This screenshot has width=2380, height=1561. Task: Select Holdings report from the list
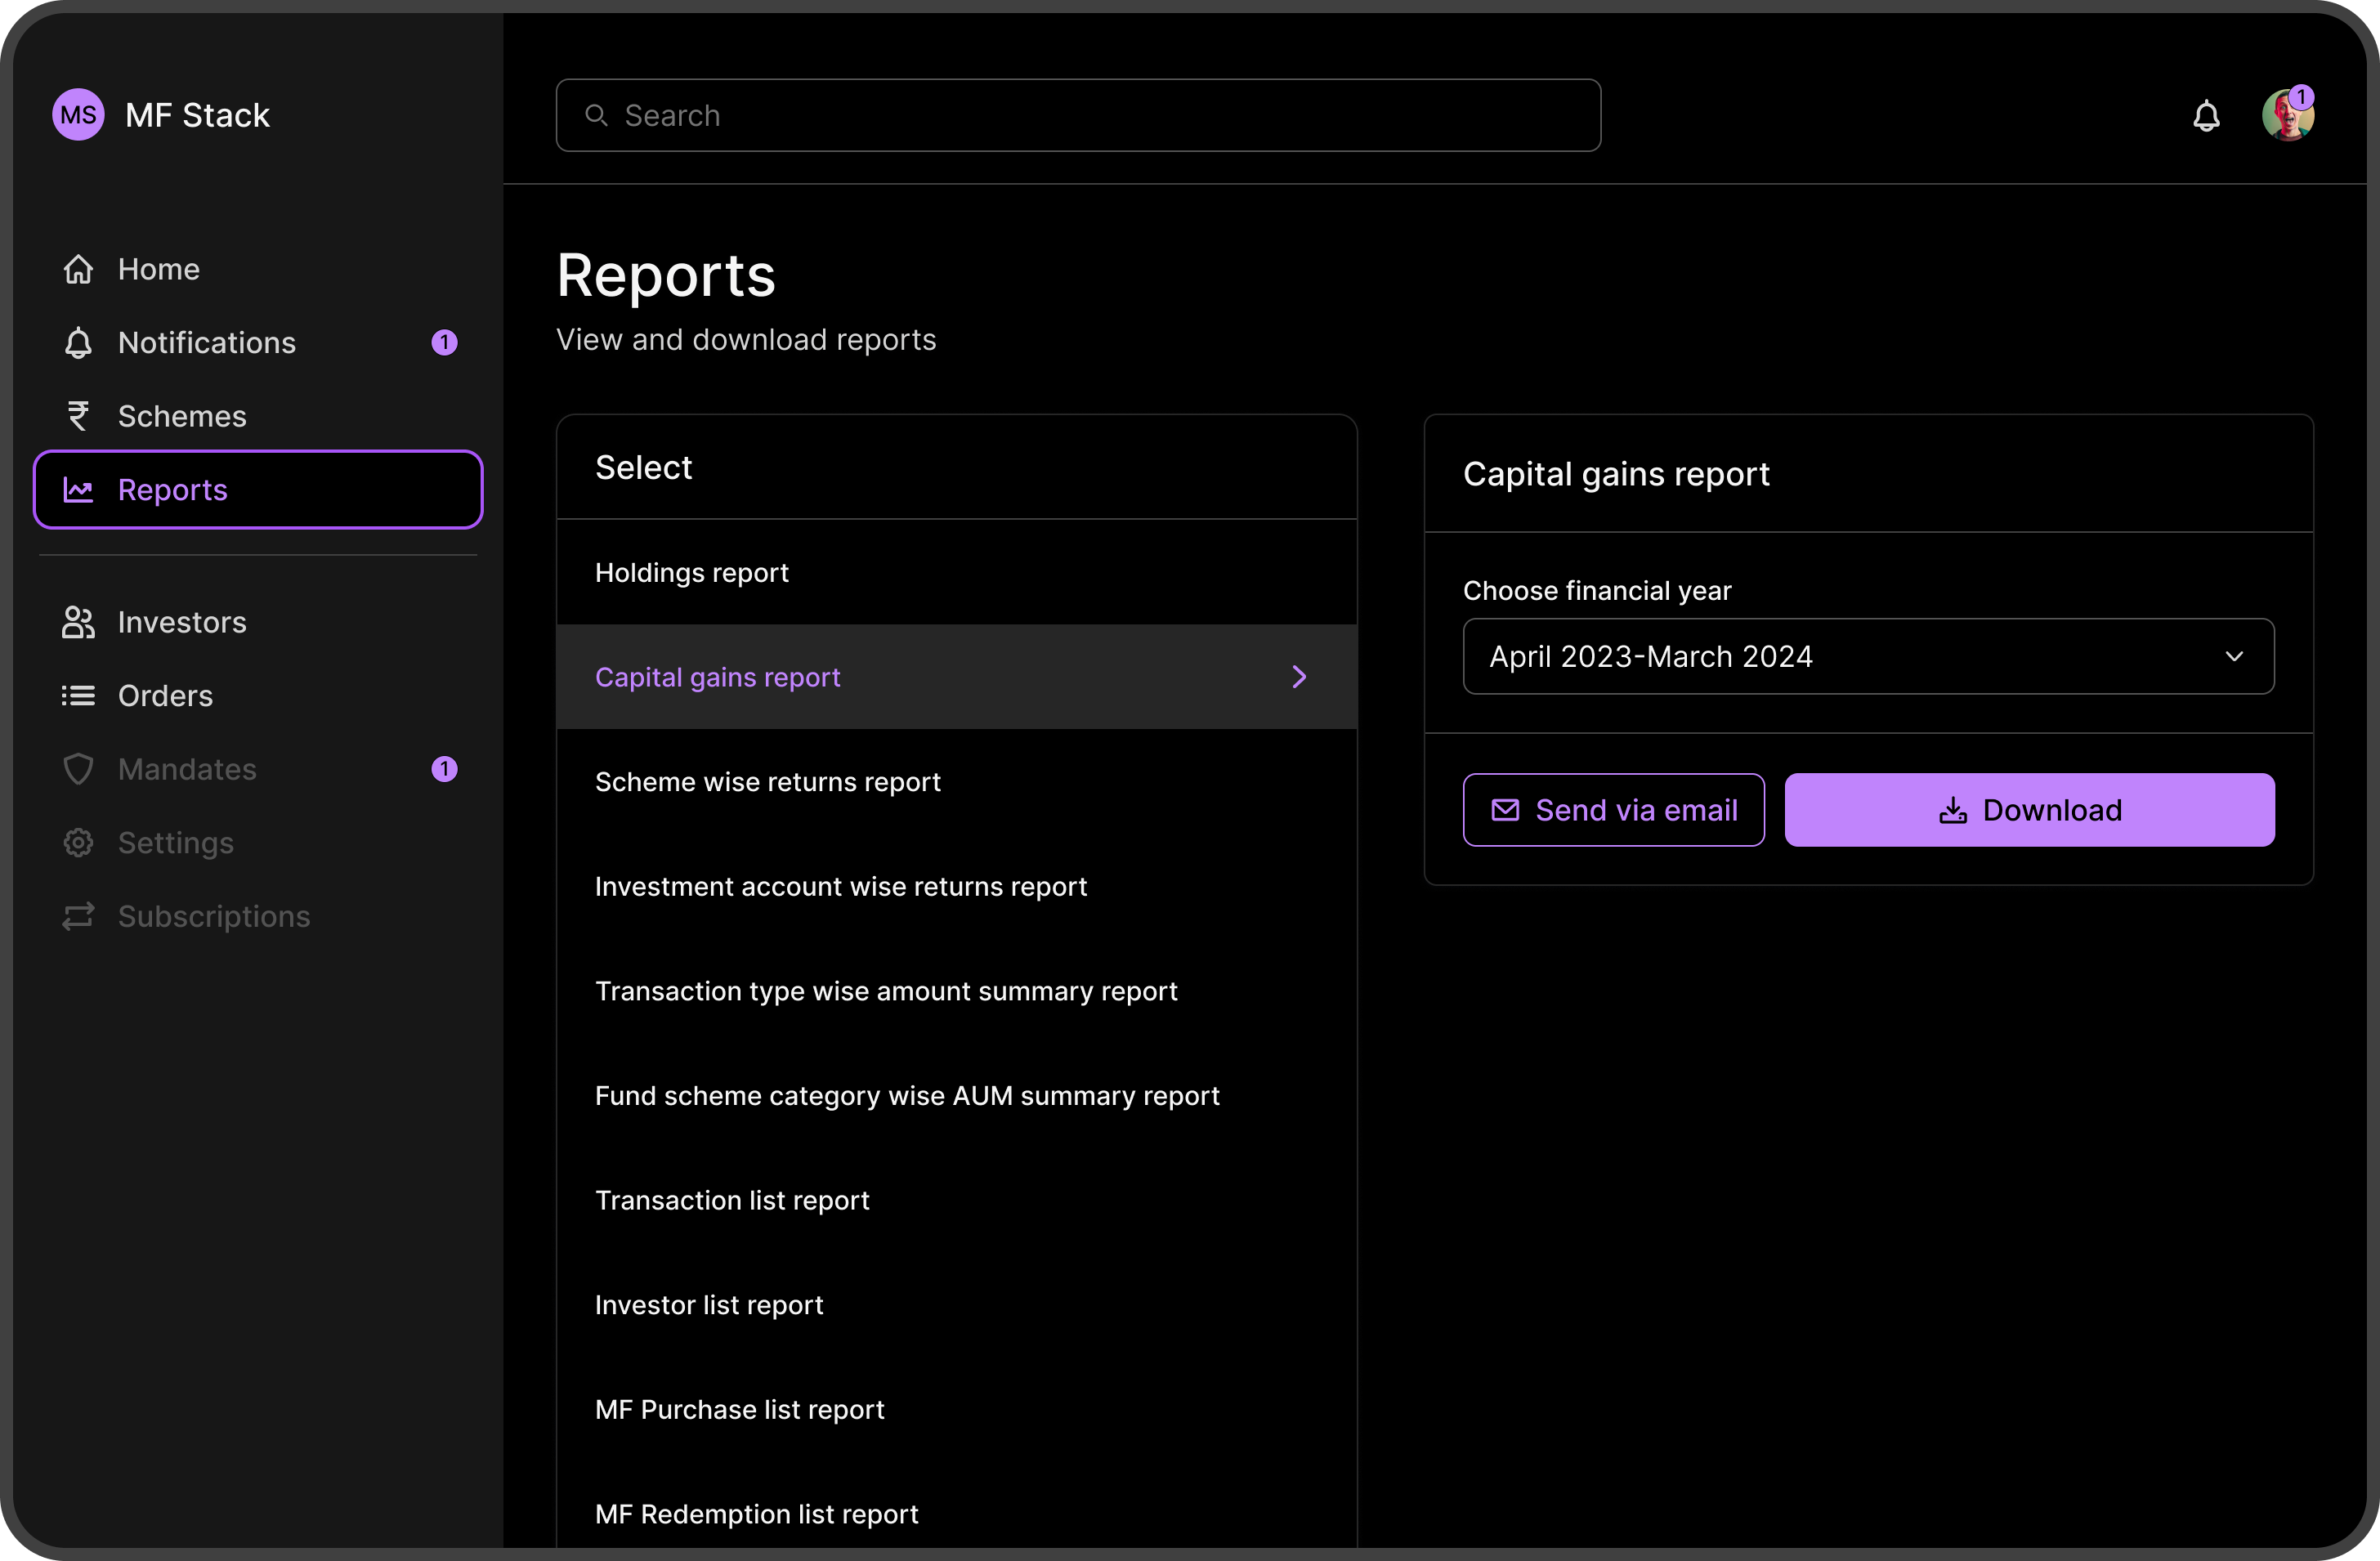[956, 571]
